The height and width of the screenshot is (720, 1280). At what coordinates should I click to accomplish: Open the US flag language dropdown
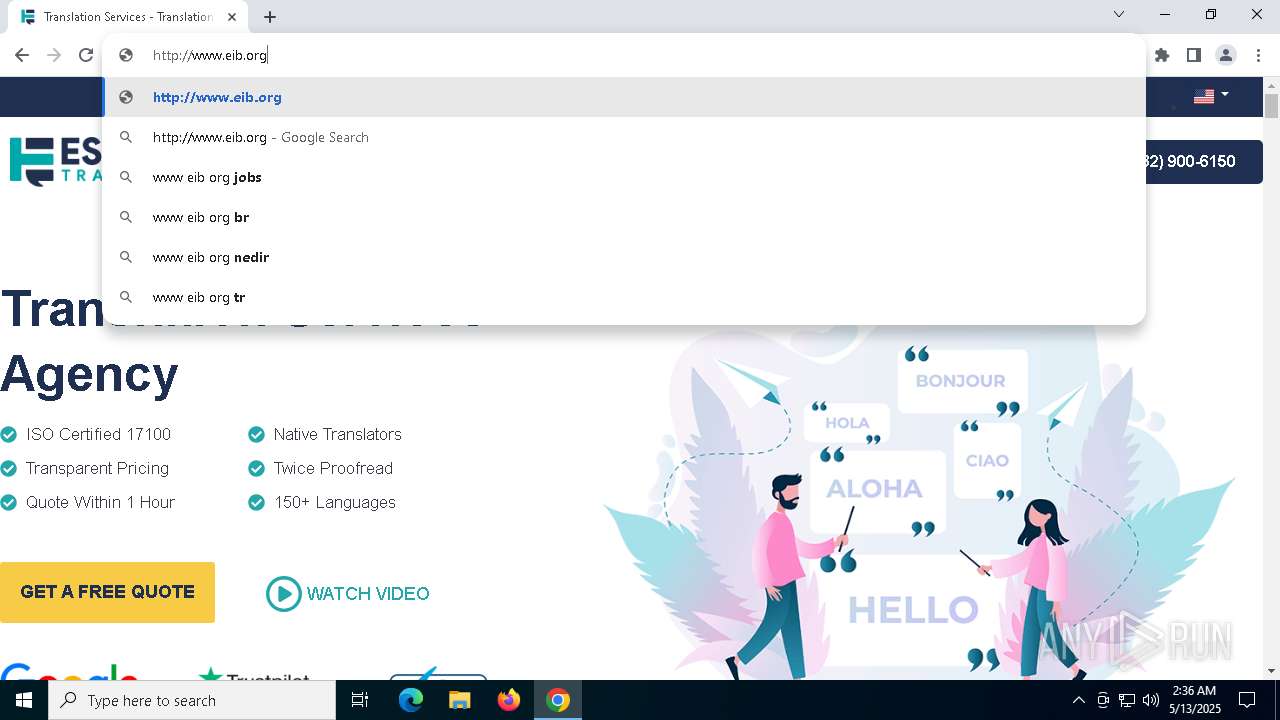1211,96
